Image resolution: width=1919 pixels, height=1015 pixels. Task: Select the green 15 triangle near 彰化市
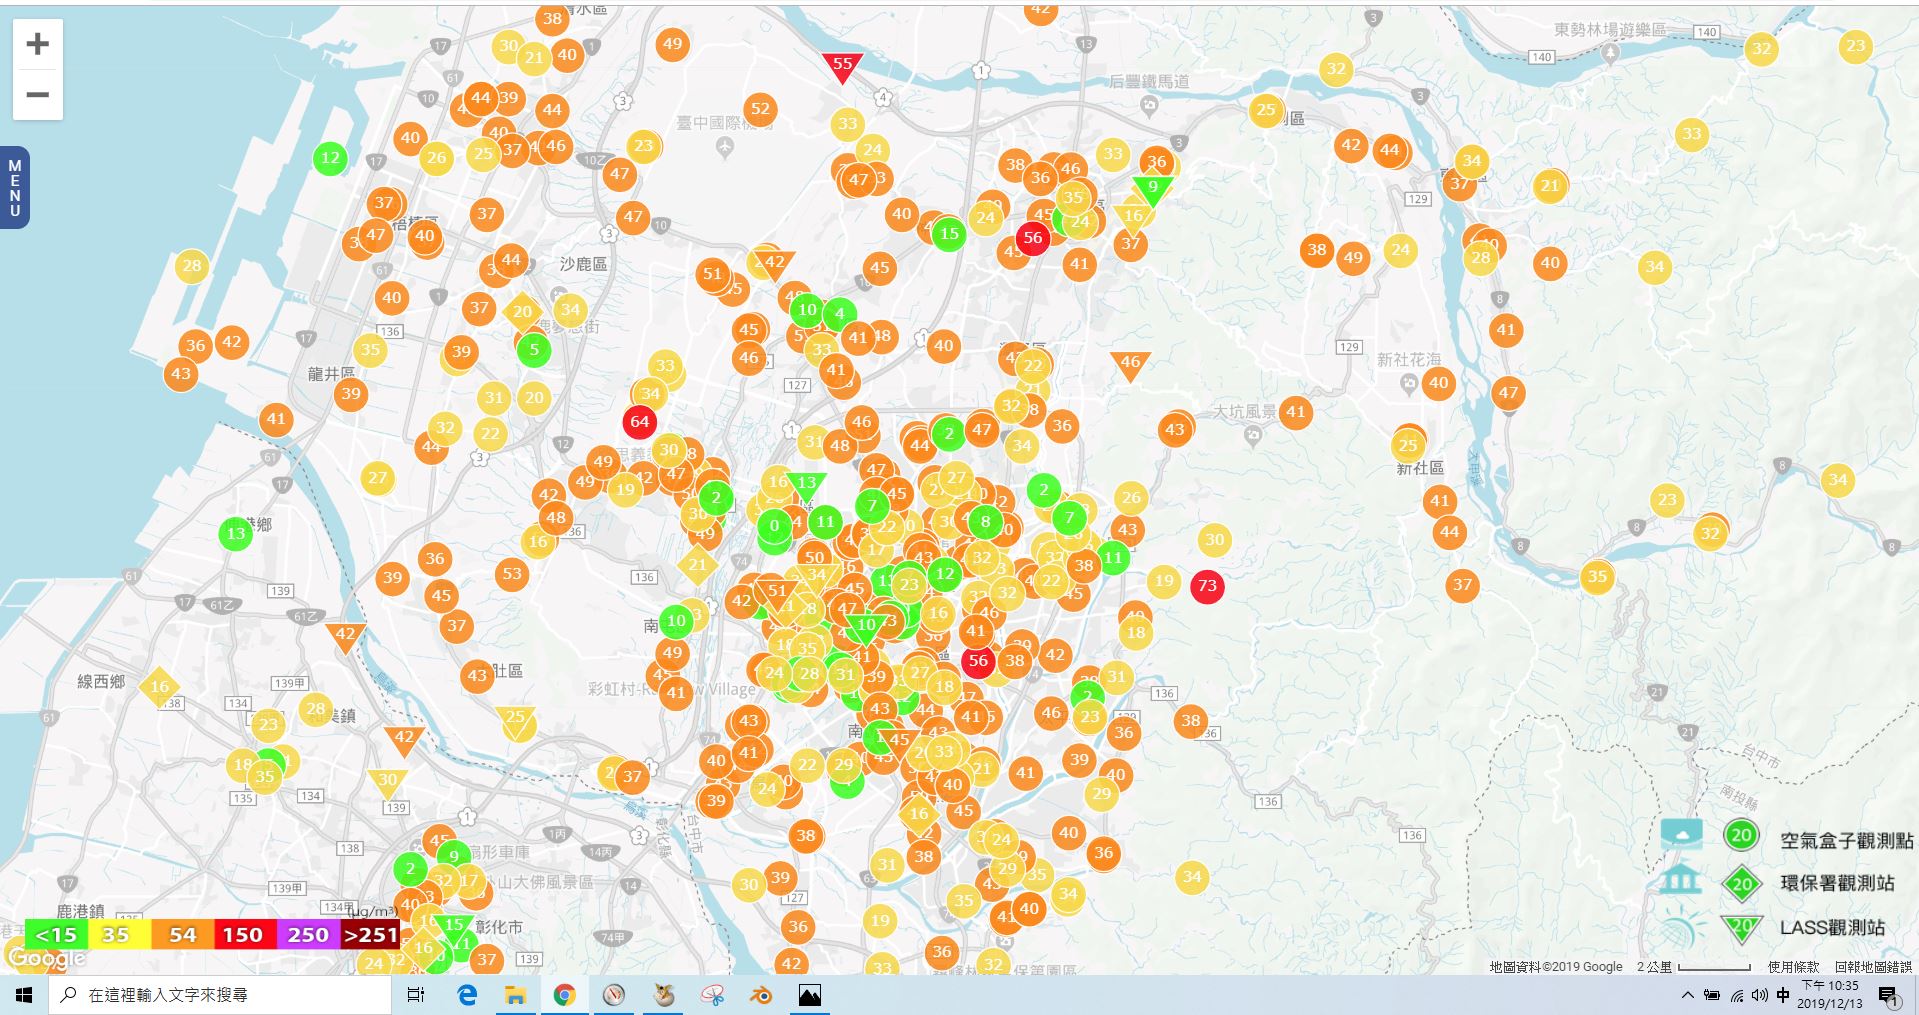click(454, 927)
